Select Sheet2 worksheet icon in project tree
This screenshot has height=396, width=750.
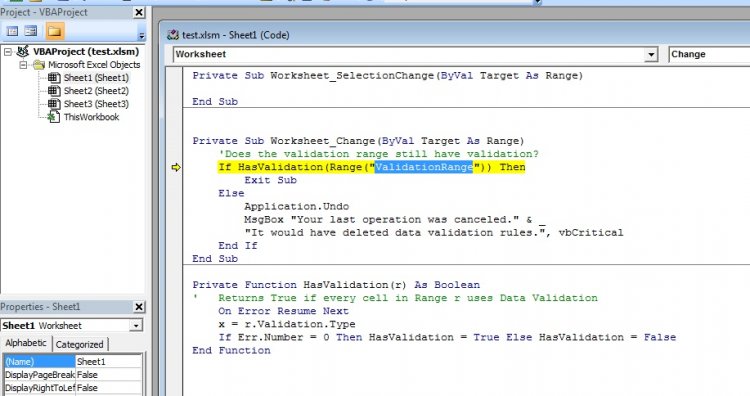pos(54,90)
